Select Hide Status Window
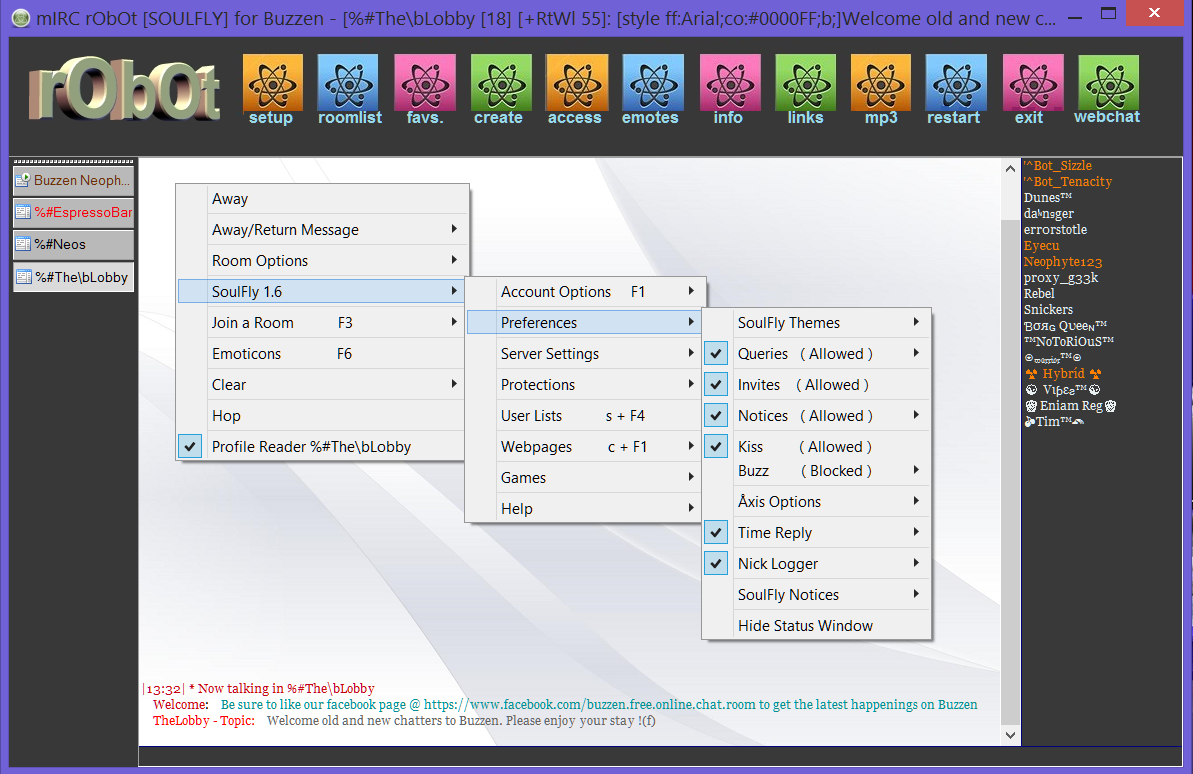This screenshot has width=1193, height=774. [816, 626]
